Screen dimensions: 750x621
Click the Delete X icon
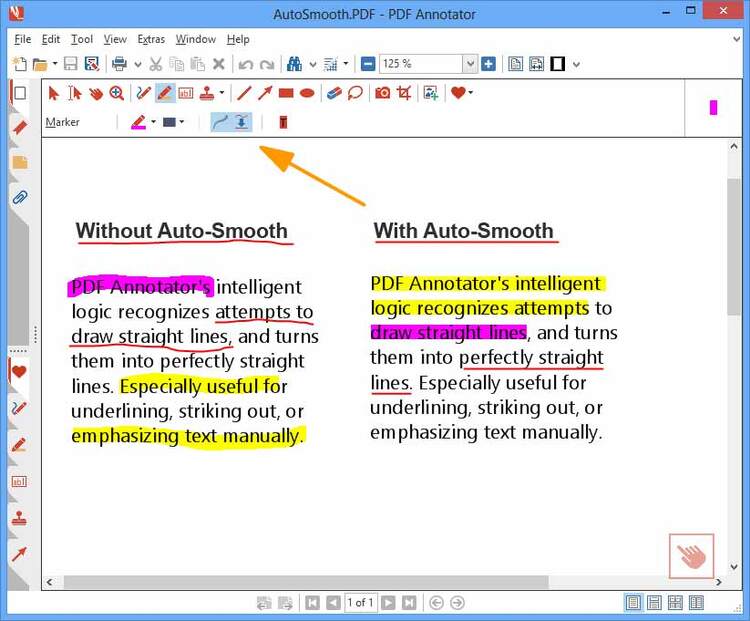click(219, 64)
